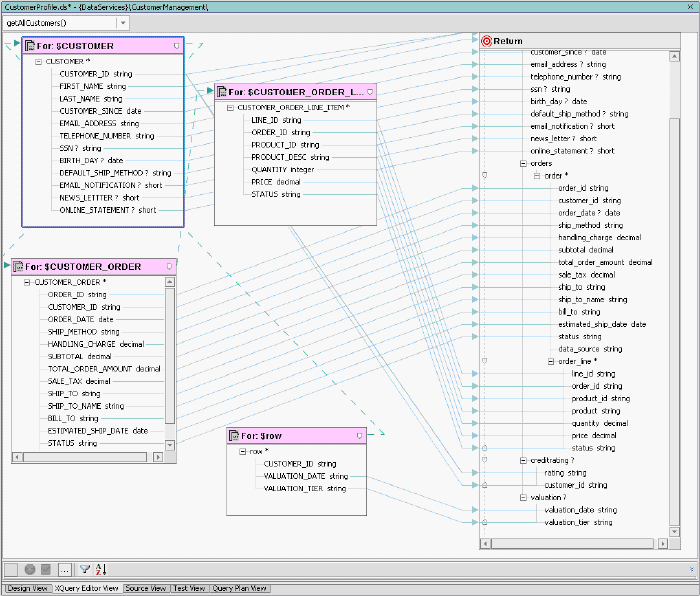
Task: Select telephone_number ? string in Return
Action: pyautogui.click(x=575, y=77)
